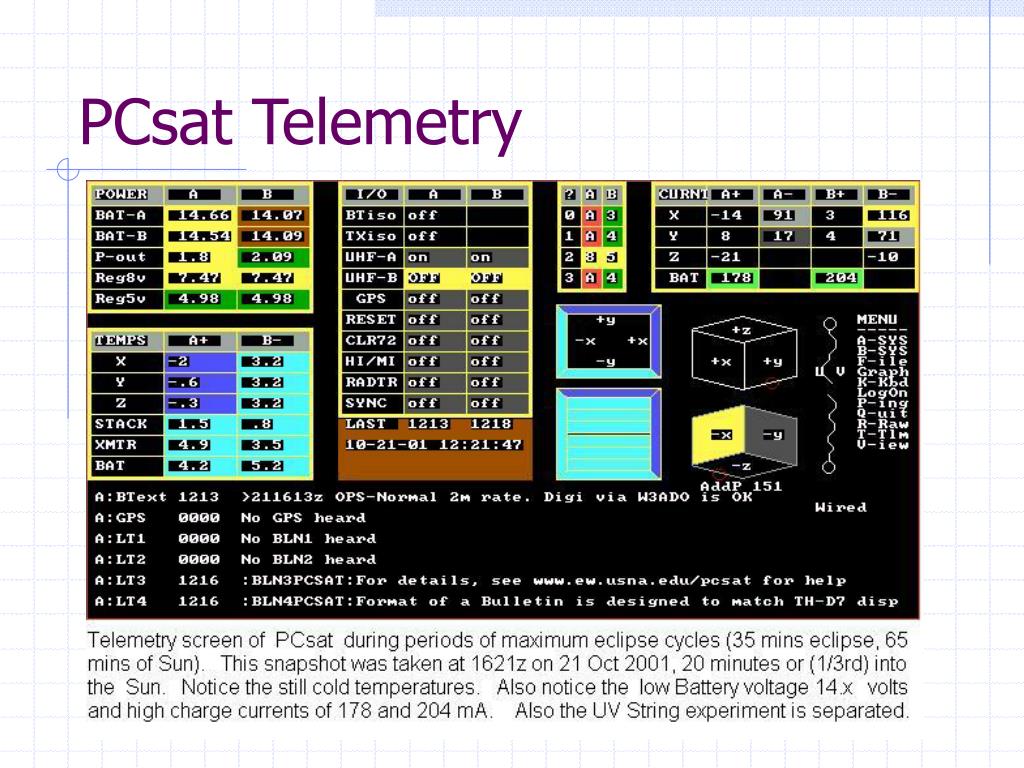Click the CLR72 row label
The width and height of the screenshot is (1024, 768).
point(371,340)
